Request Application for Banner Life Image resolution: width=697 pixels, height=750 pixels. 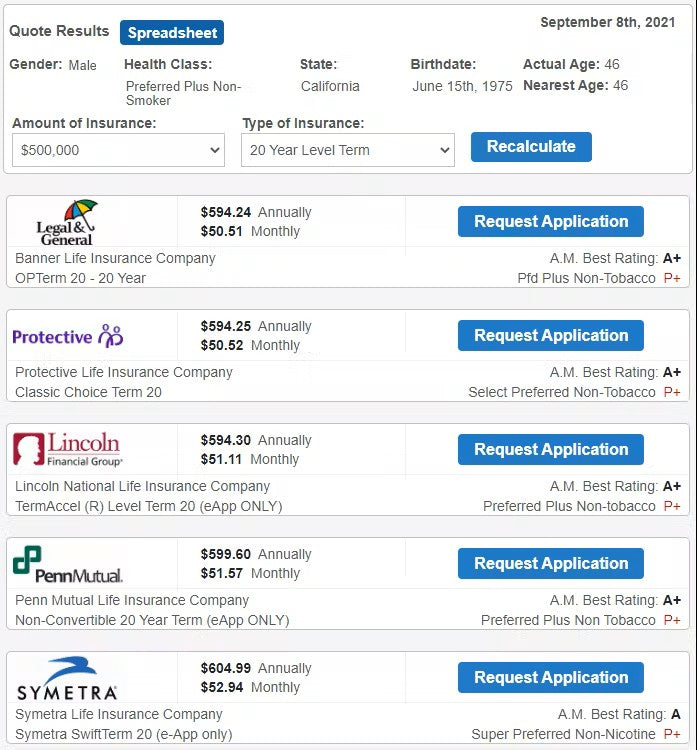pos(551,222)
